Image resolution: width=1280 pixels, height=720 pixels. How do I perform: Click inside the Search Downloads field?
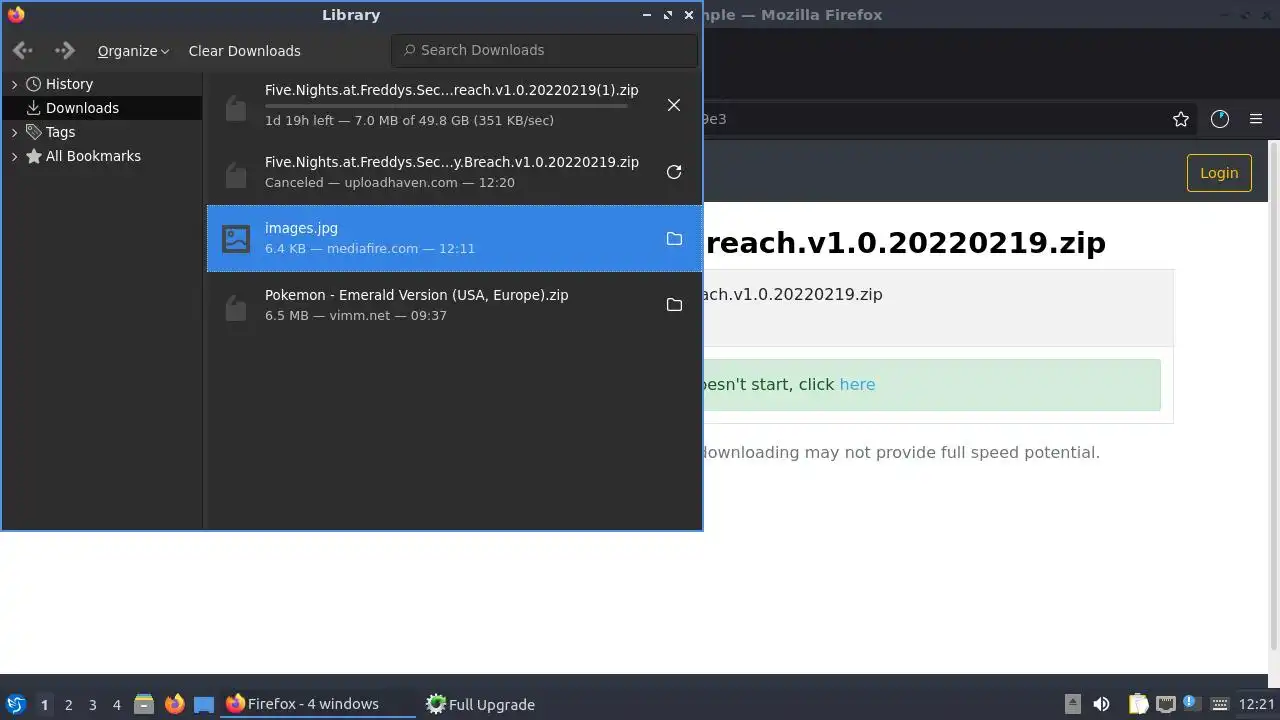(x=545, y=50)
